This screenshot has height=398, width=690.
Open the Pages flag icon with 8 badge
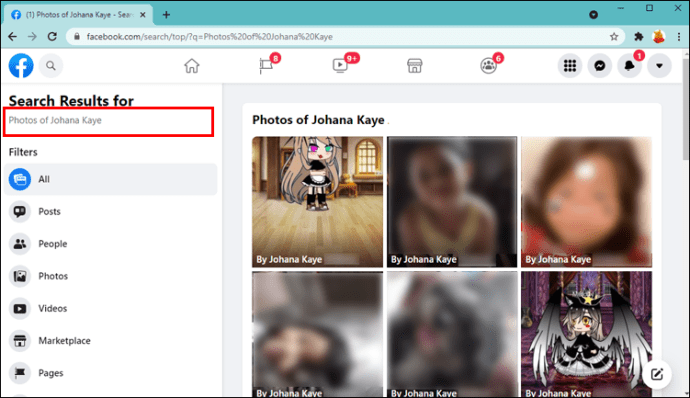point(266,66)
